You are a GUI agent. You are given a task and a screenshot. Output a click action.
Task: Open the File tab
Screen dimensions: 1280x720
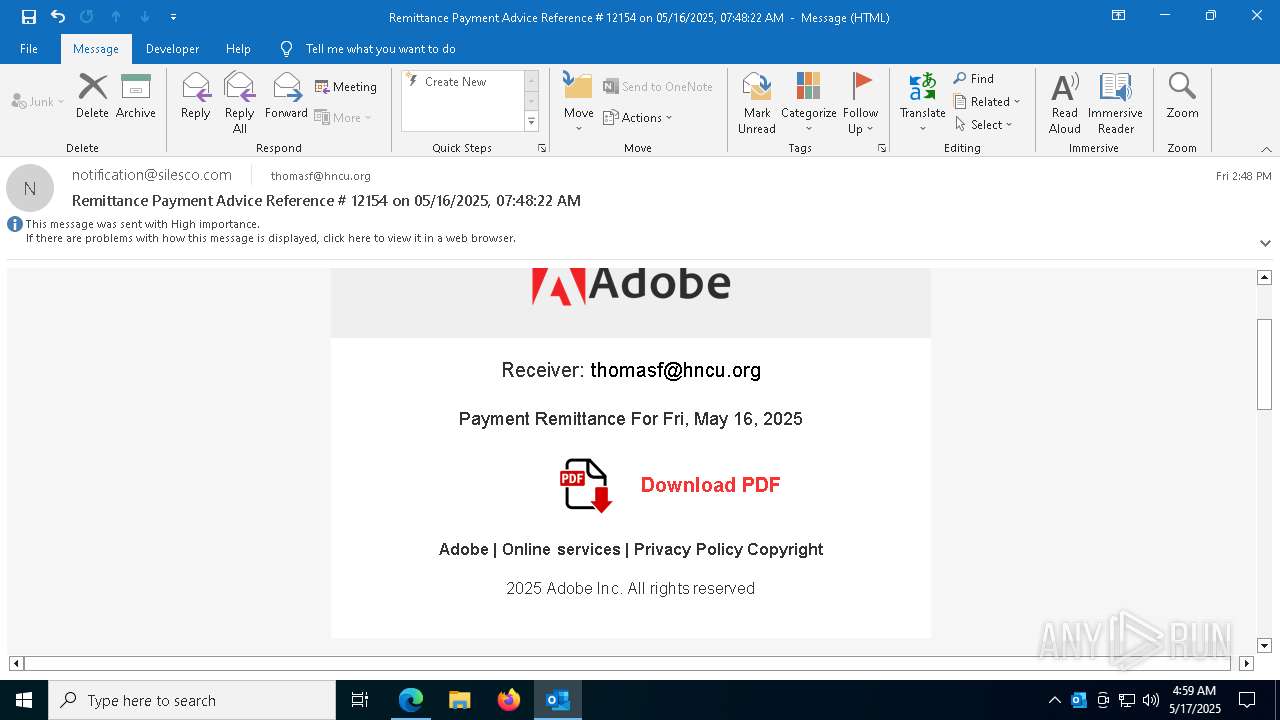pos(29,49)
